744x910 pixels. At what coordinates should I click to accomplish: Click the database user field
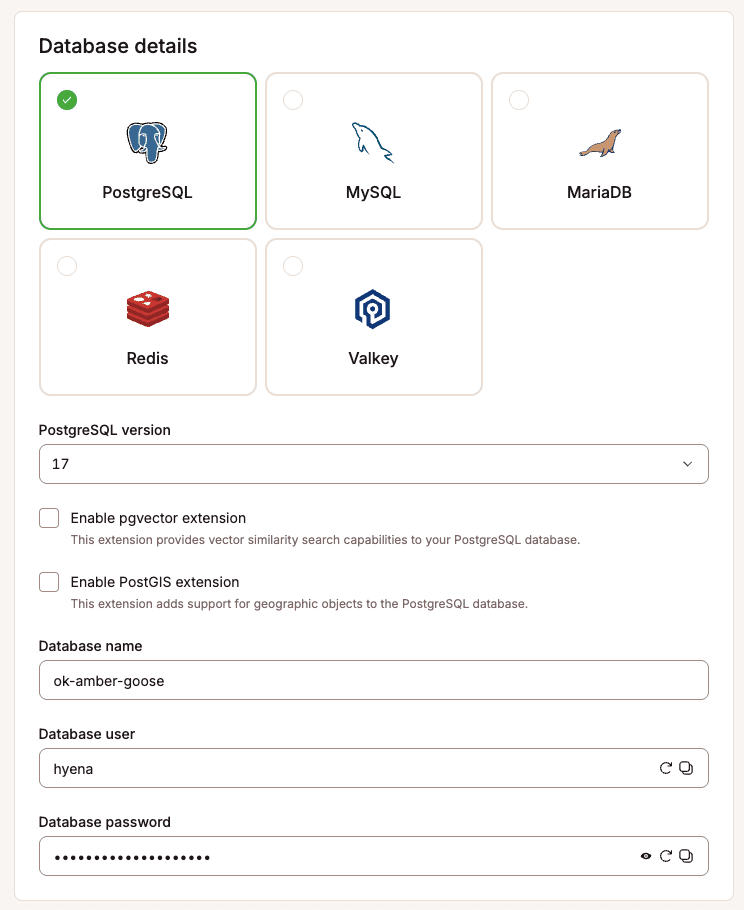coord(300,768)
